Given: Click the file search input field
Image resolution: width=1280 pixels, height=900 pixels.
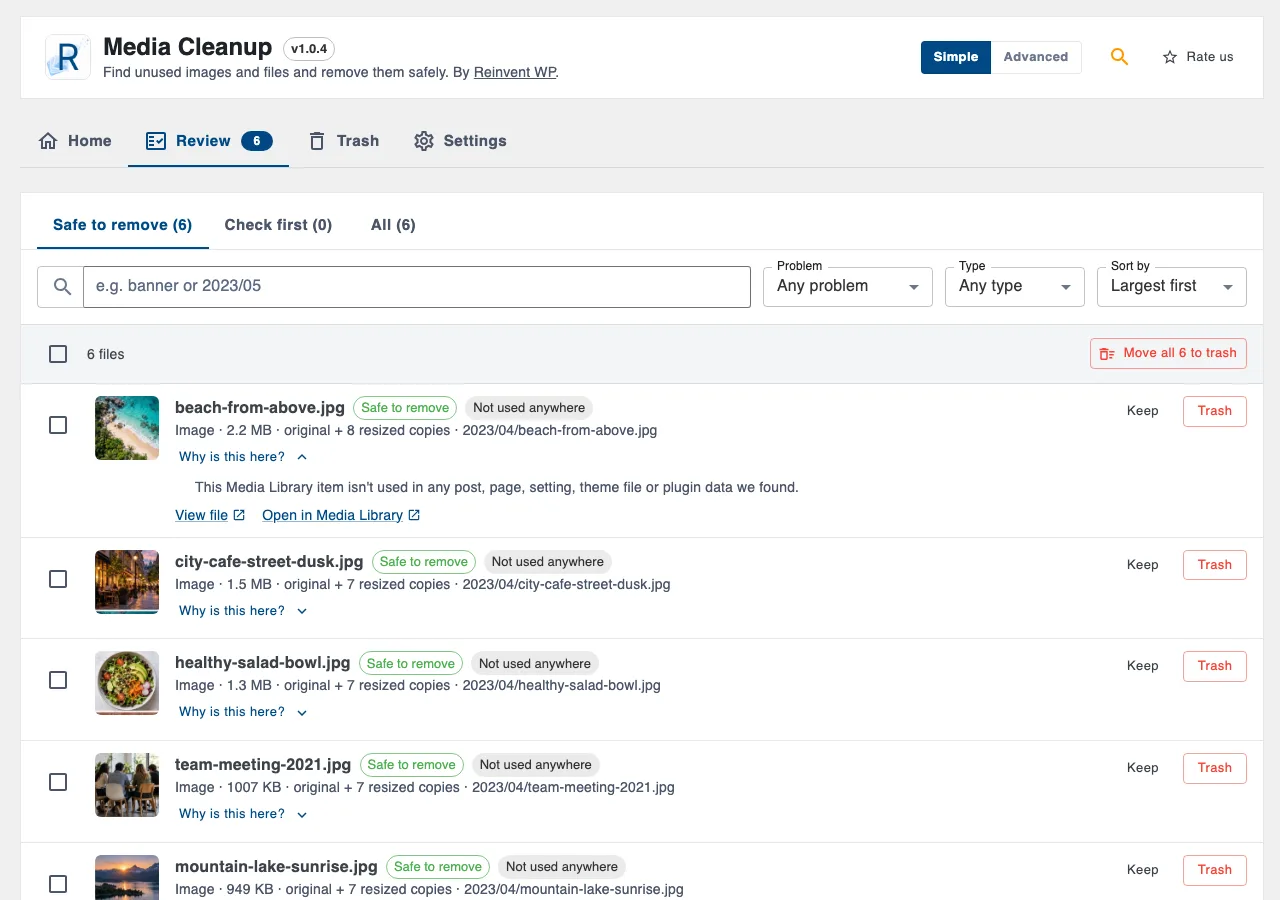Looking at the screenshot, I should [417, 287].
